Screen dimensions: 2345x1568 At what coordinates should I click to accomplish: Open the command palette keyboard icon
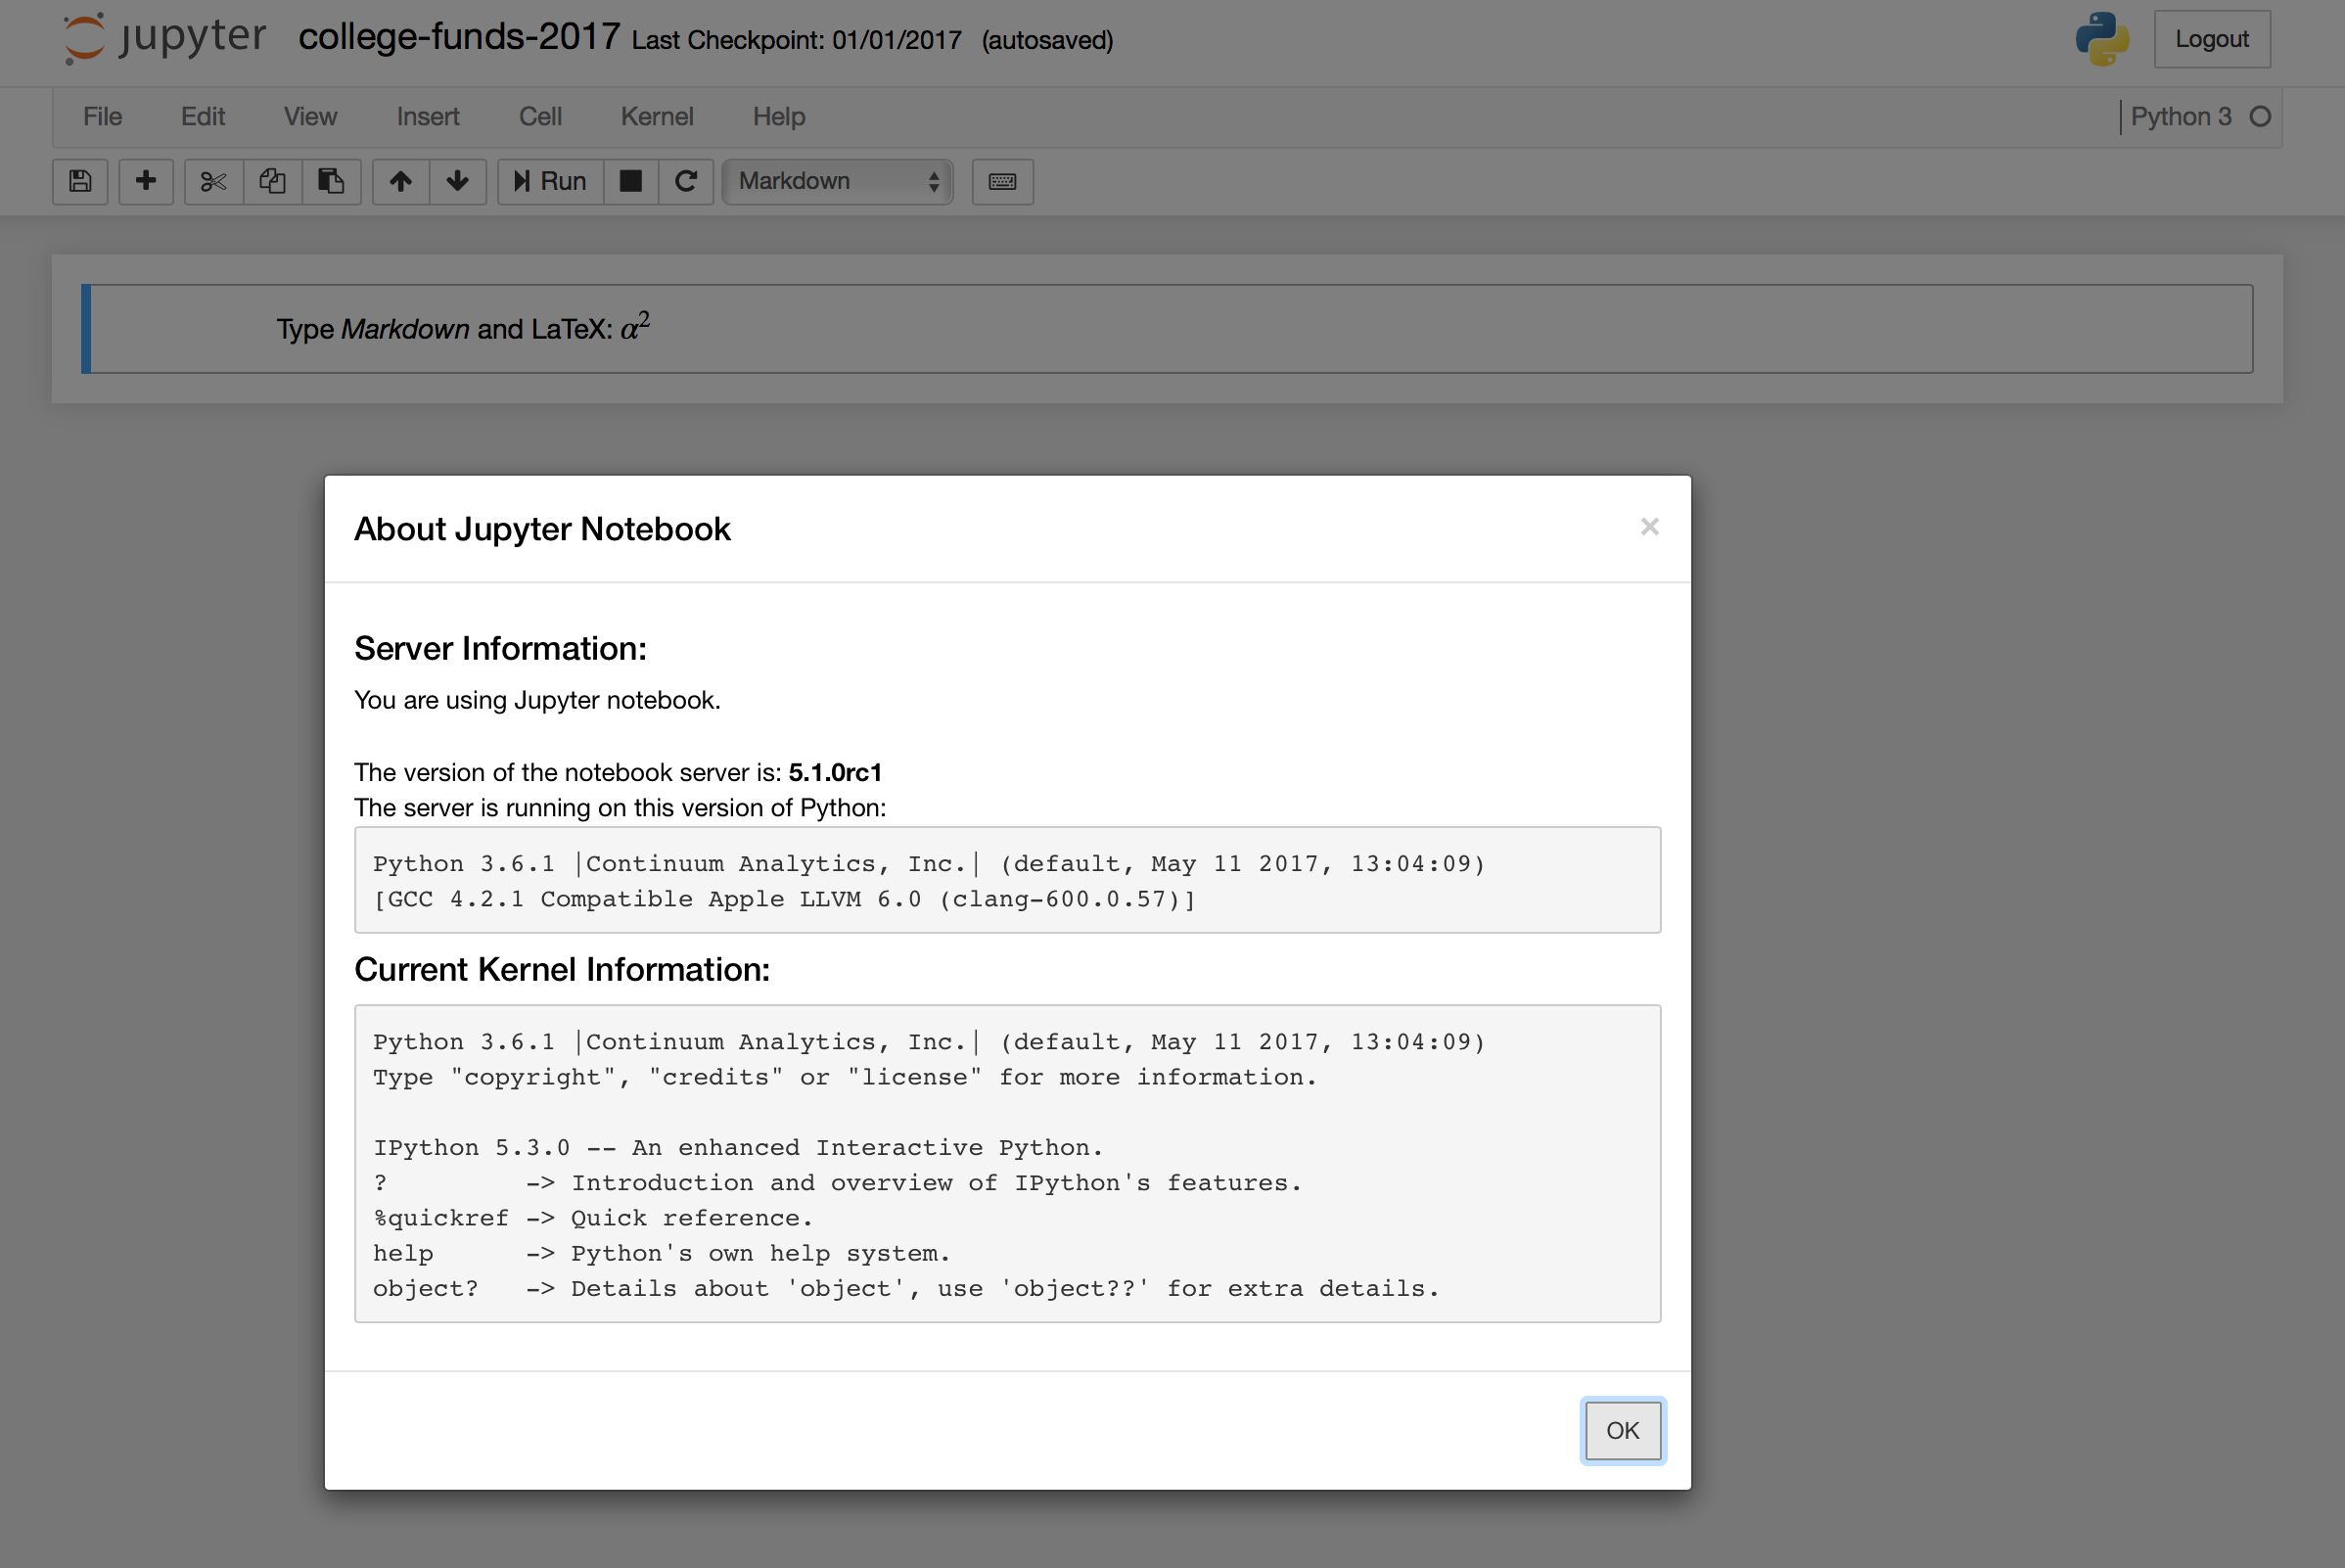click(x=1002, y=181)
